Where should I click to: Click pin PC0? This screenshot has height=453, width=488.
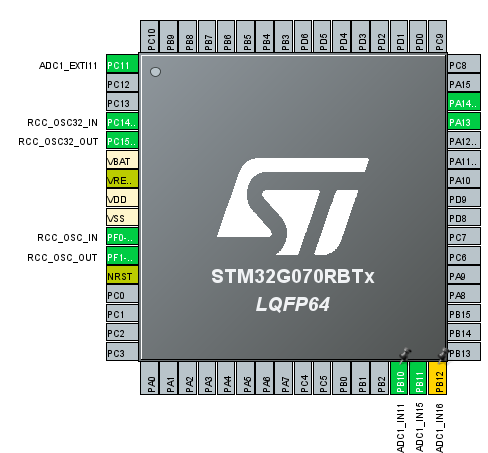coord(122,295)
